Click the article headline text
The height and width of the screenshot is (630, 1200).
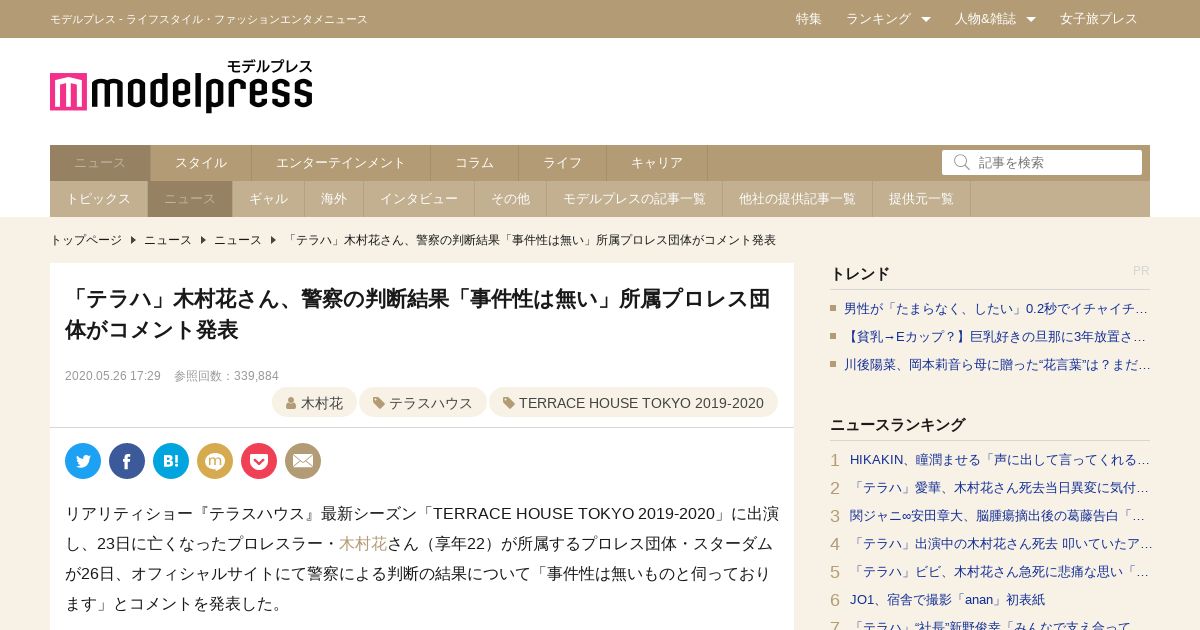(417, 314)
